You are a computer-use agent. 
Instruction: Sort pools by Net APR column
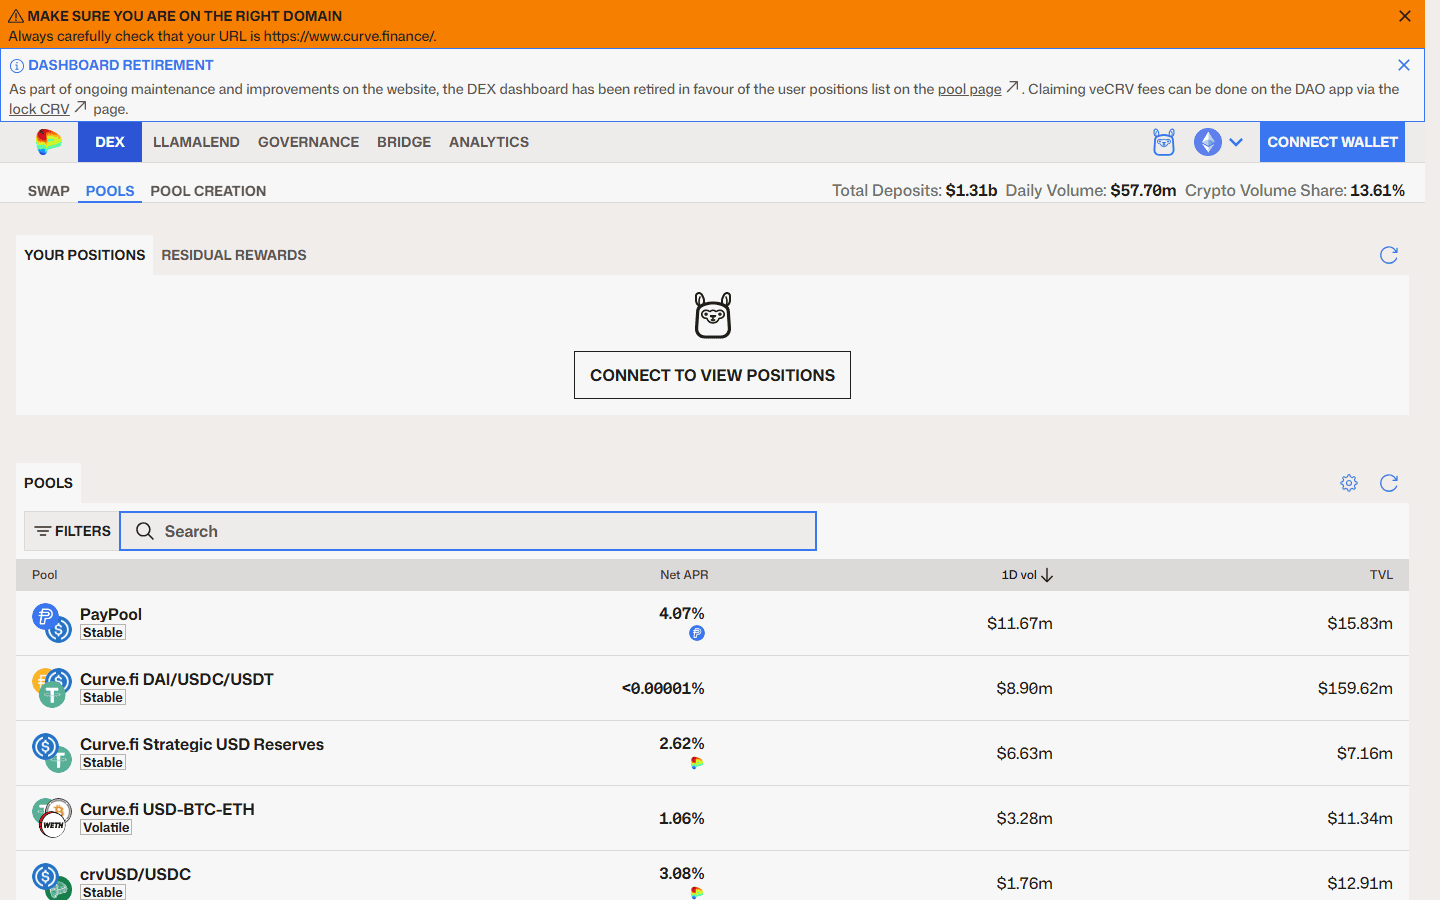point(684,575)
